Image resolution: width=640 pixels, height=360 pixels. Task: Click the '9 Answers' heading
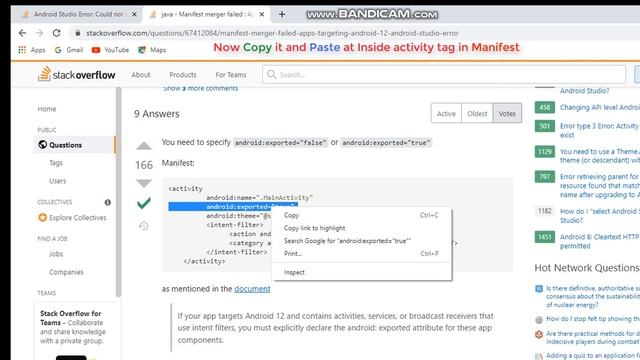coord(157,114)
